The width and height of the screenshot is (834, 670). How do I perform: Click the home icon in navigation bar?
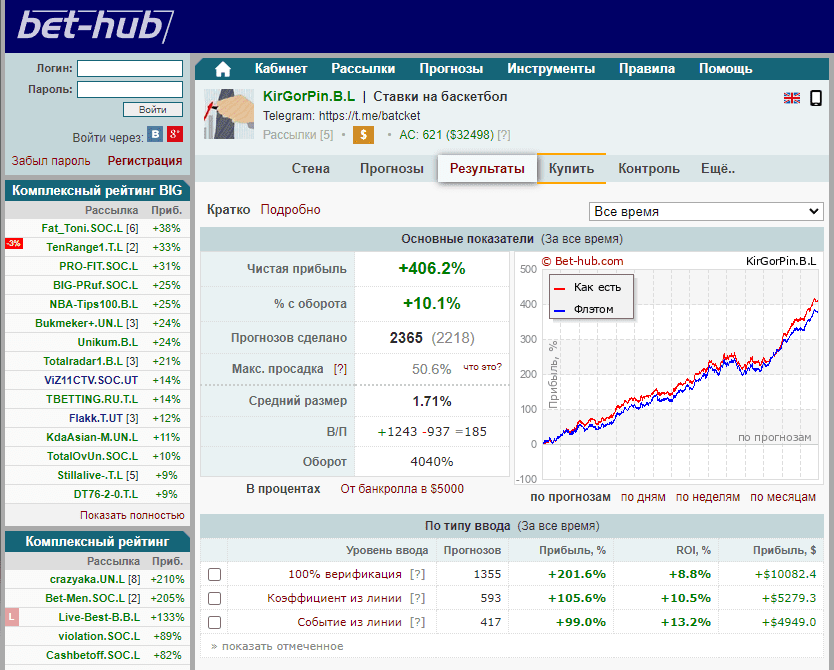click(x=222, y=69)
